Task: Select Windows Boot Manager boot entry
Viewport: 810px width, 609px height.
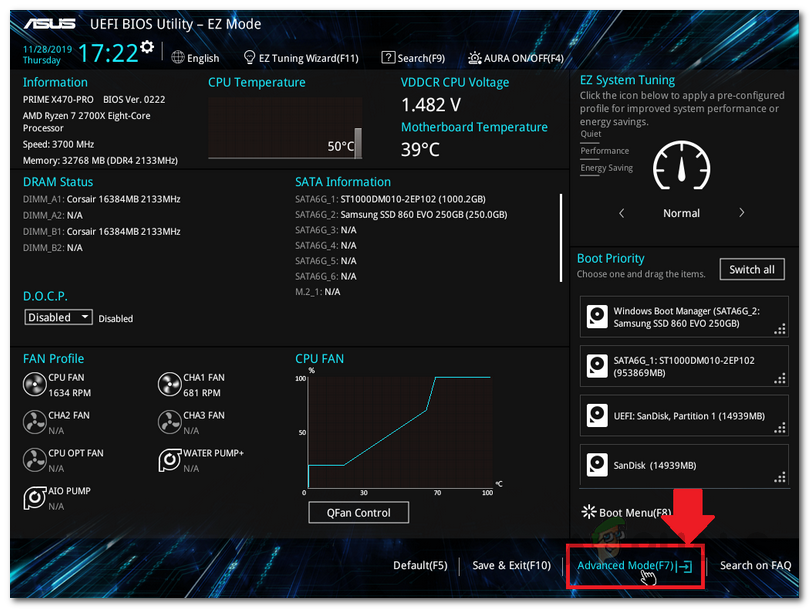Action: pos(684,317)
